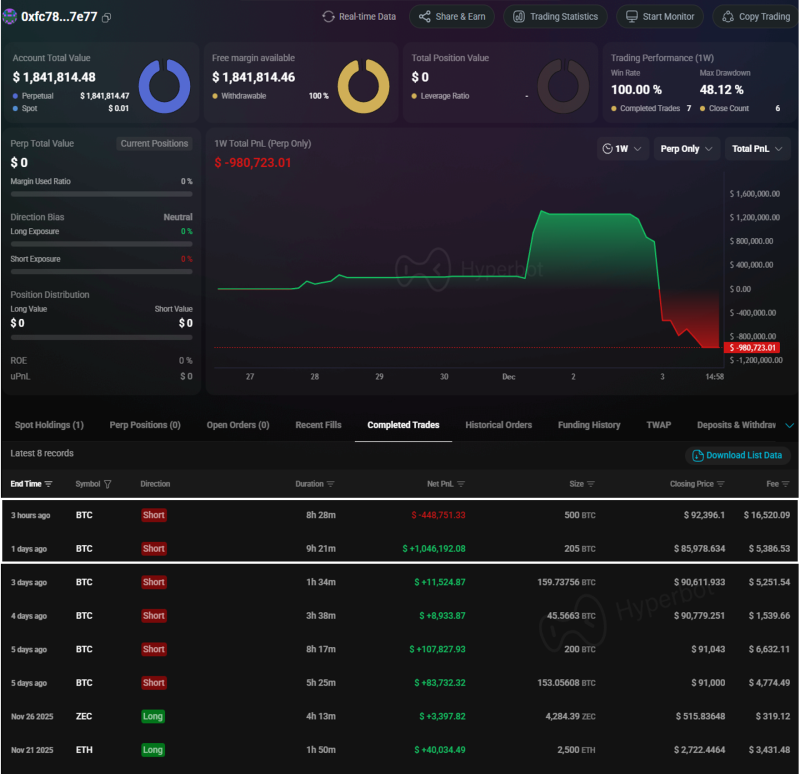Switch to the Recent Fills tab

coord(318,424)
